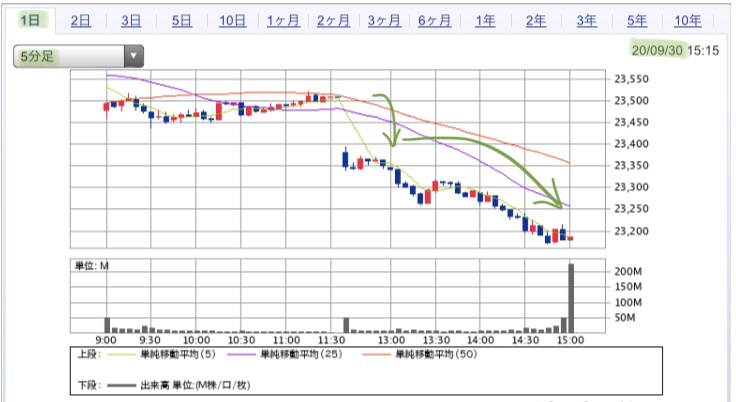Click the 100M volume axis label
This screenshot has width=736, height=402.
tap(628, 302)
